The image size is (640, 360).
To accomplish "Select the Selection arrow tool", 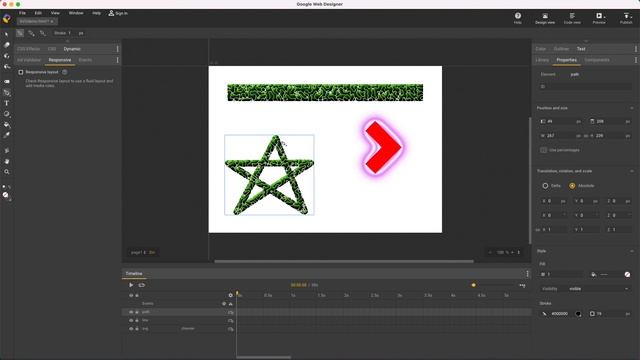I will [7, 34].
